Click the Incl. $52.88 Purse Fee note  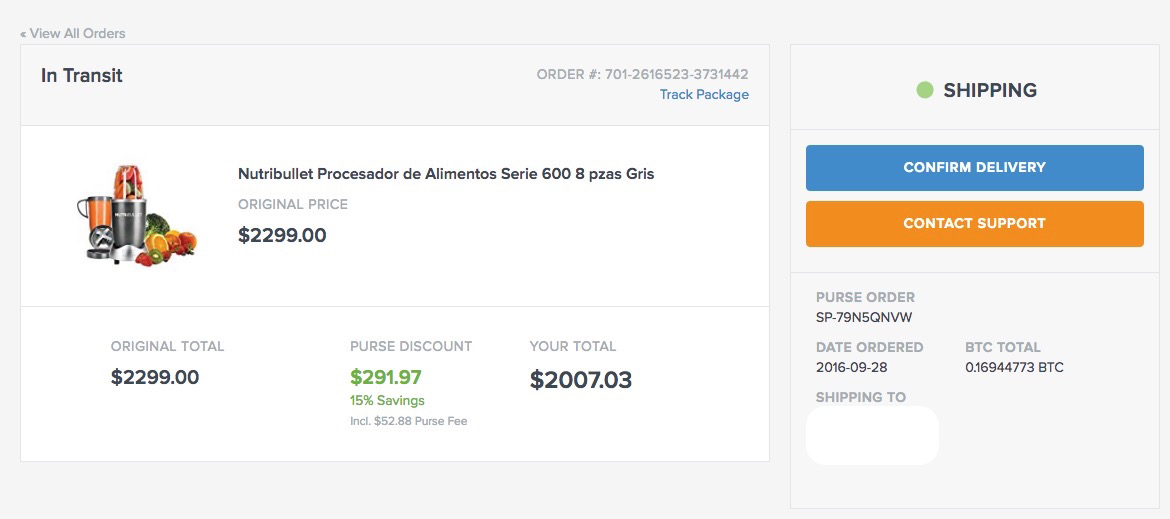pyautogui.click(x=408, y=421)
